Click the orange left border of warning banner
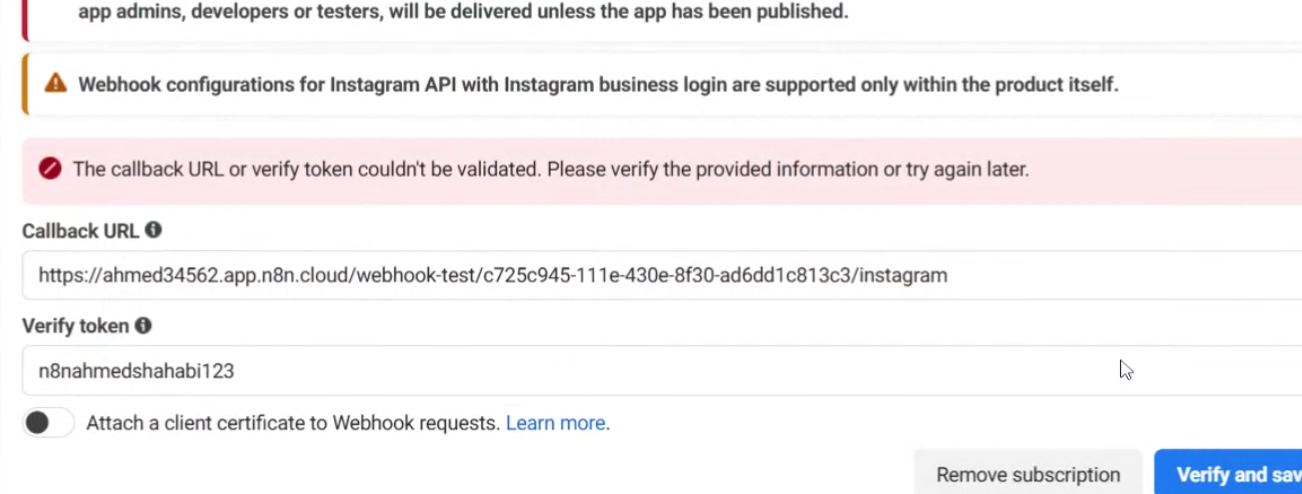The image size is (1302, 494). (x=24, y=84)
